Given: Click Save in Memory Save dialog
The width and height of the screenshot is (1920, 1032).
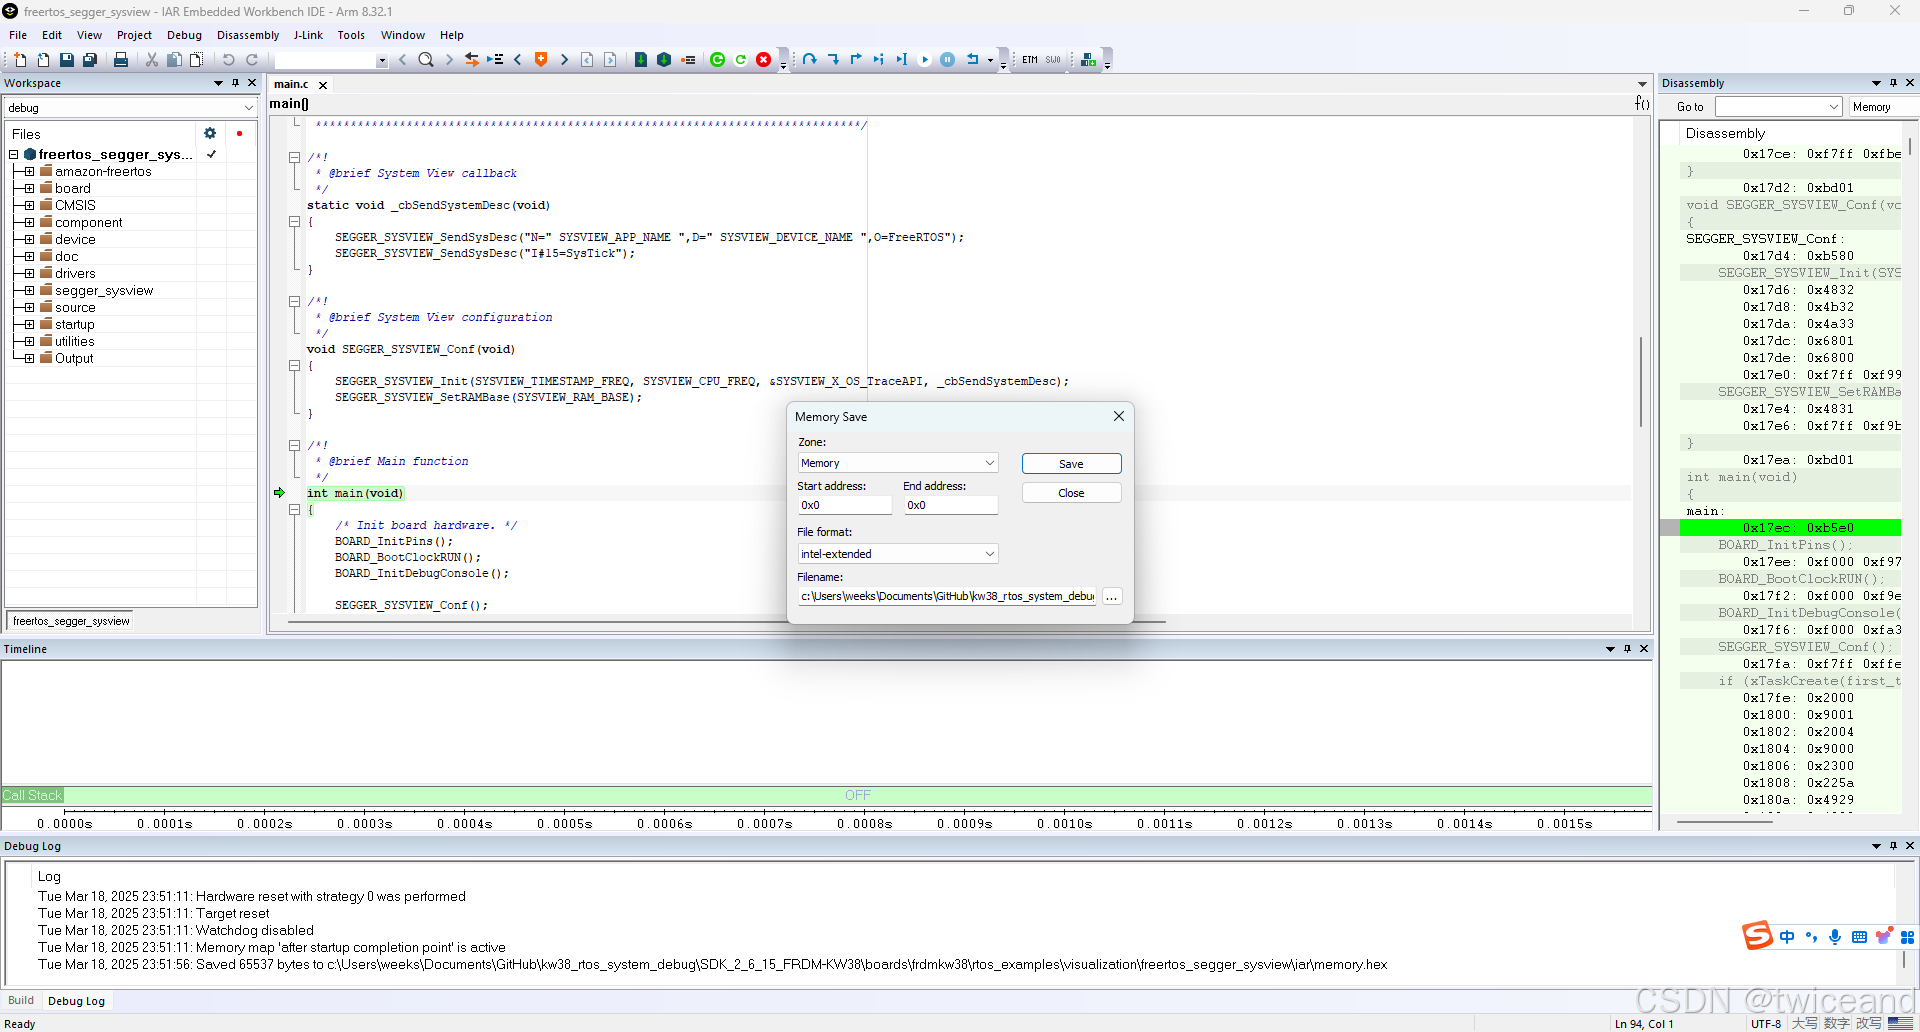Looking at the screenshot, I should tap(1071, 464).
